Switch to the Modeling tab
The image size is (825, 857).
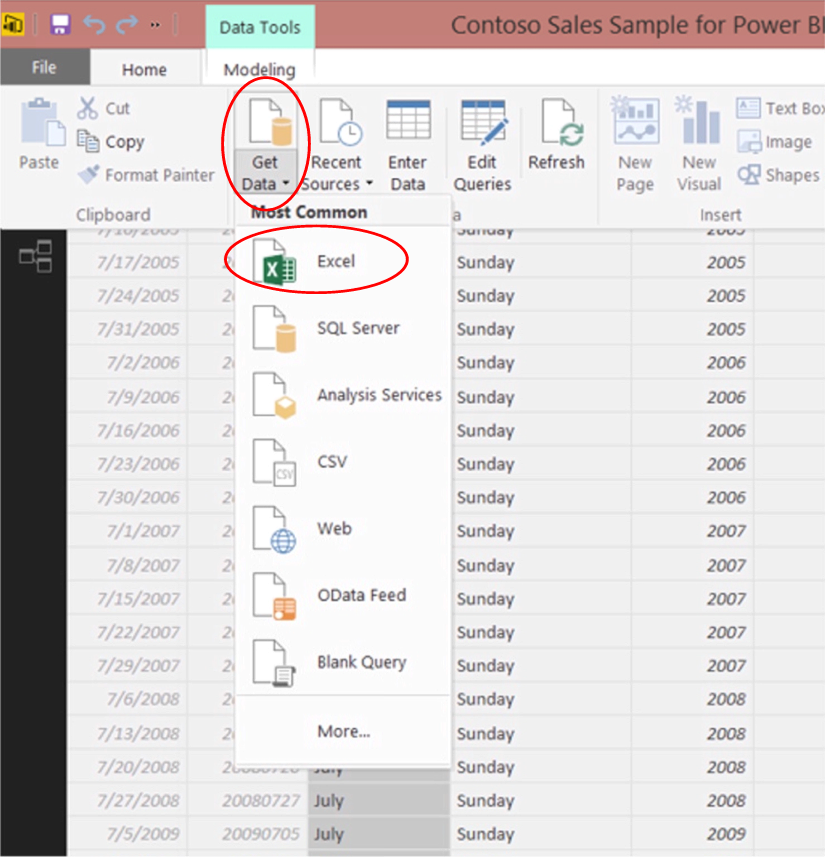pyautogui.click(x=259, y=70)
